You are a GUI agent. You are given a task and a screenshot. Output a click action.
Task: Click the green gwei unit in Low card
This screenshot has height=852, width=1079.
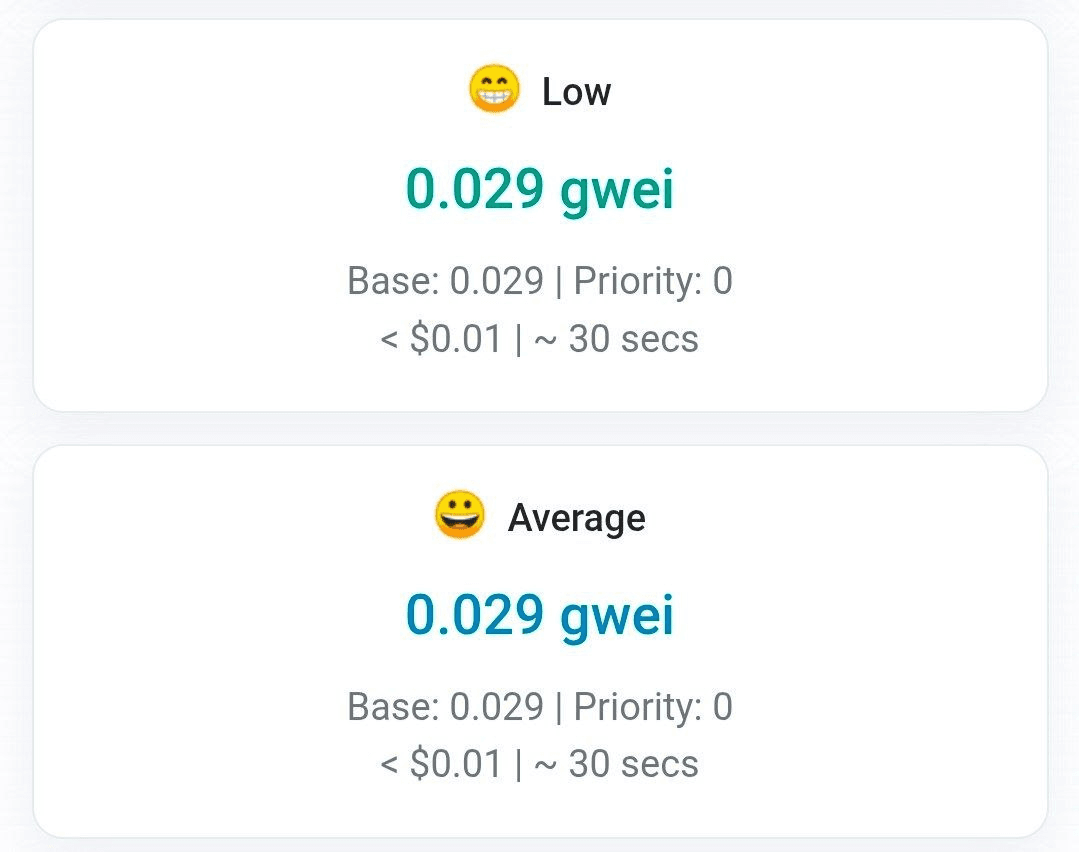click(617, 189)
